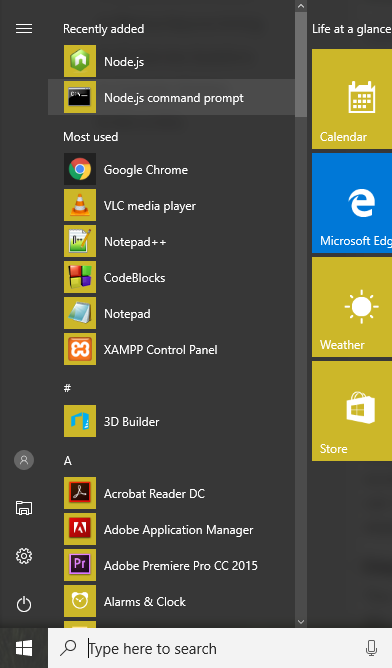Click the search magnifier icon
Screen dimensions: 392x668
tap(68, 648)
